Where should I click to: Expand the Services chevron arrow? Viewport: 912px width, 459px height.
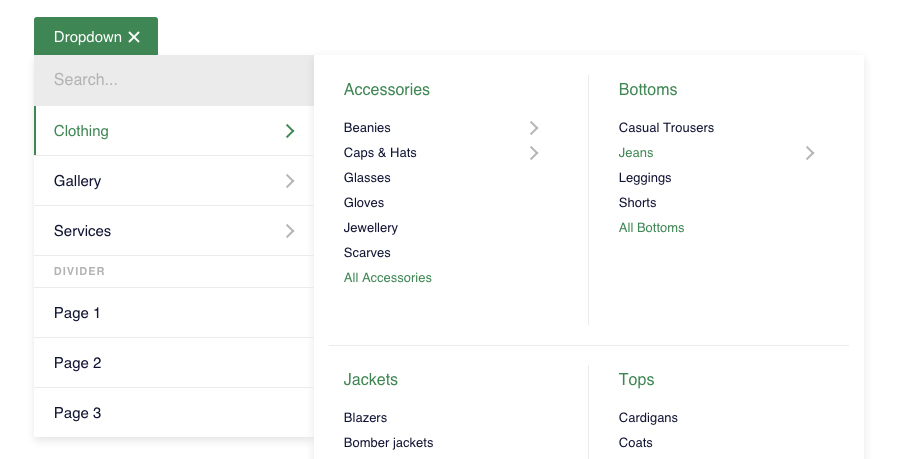pyautogui.click(x=290, y=231)
